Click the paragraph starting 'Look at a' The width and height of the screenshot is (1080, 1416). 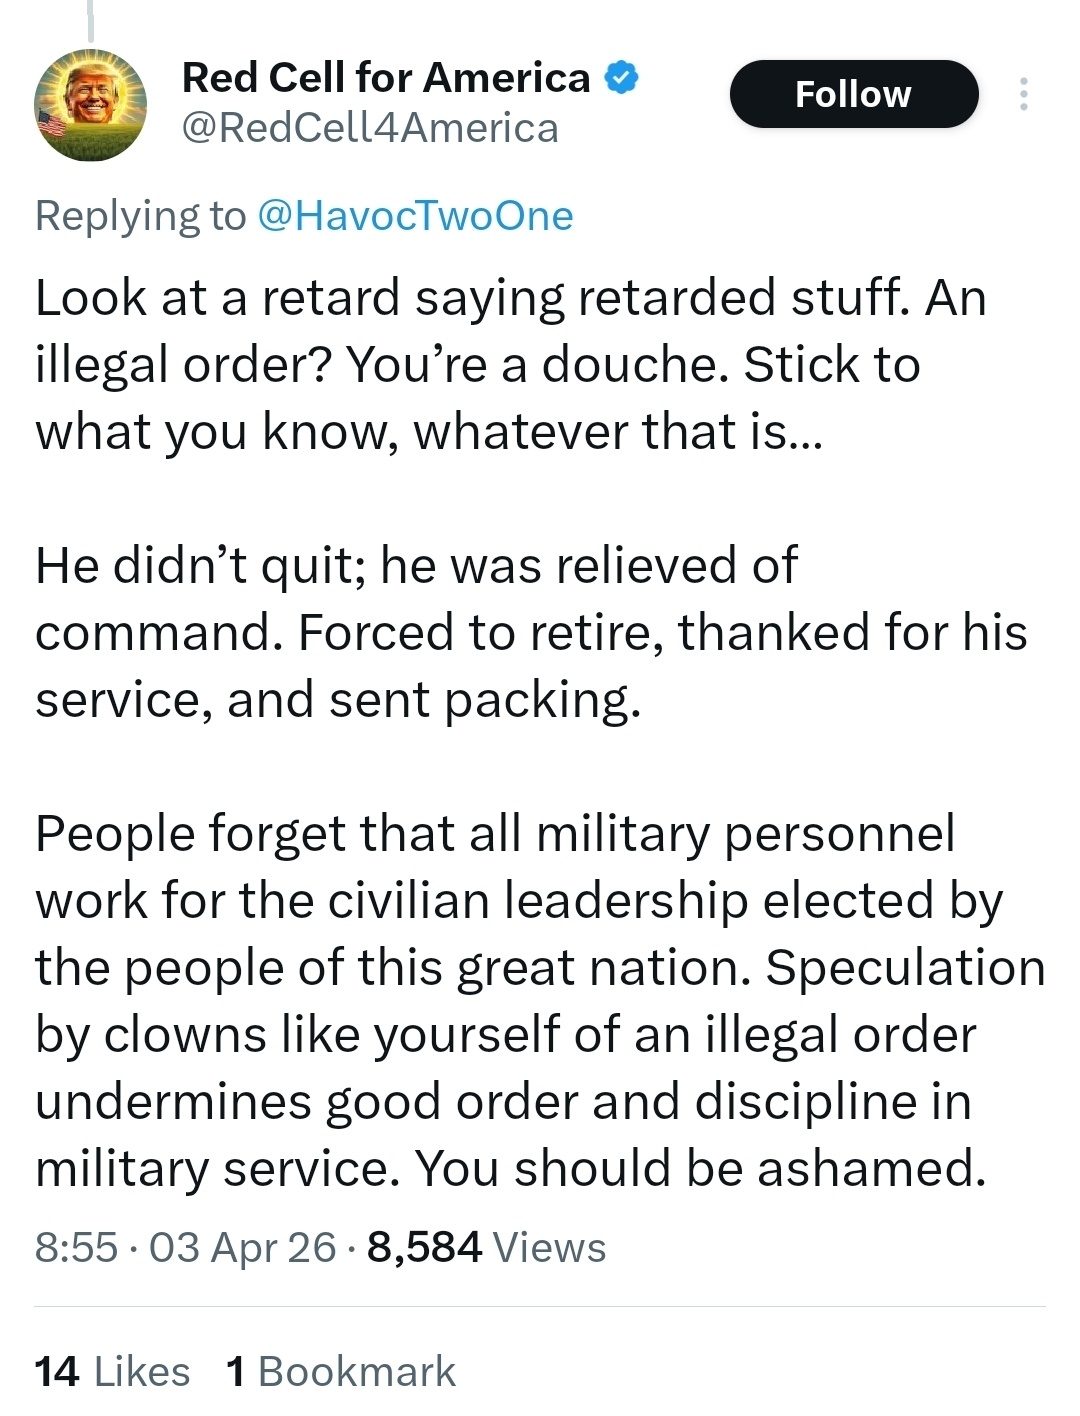510,365
